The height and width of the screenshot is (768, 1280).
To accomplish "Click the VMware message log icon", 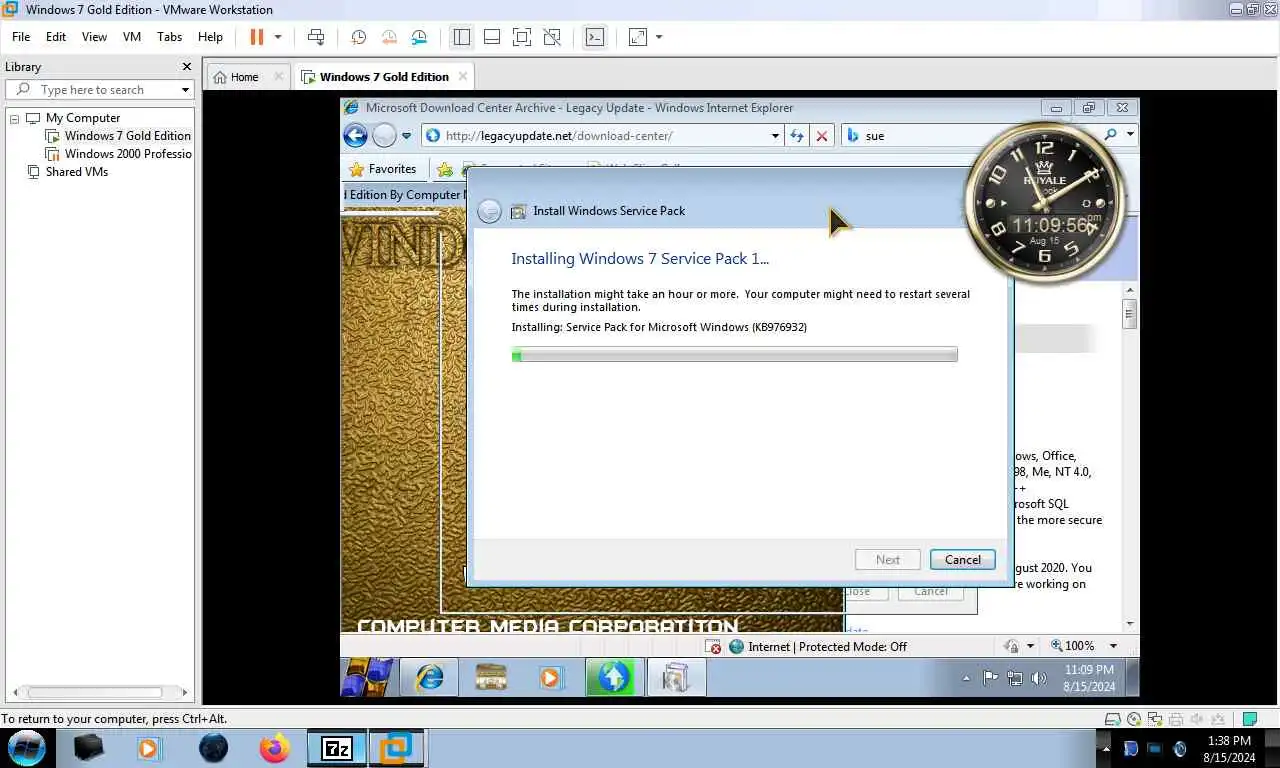I will (1250, 719).
